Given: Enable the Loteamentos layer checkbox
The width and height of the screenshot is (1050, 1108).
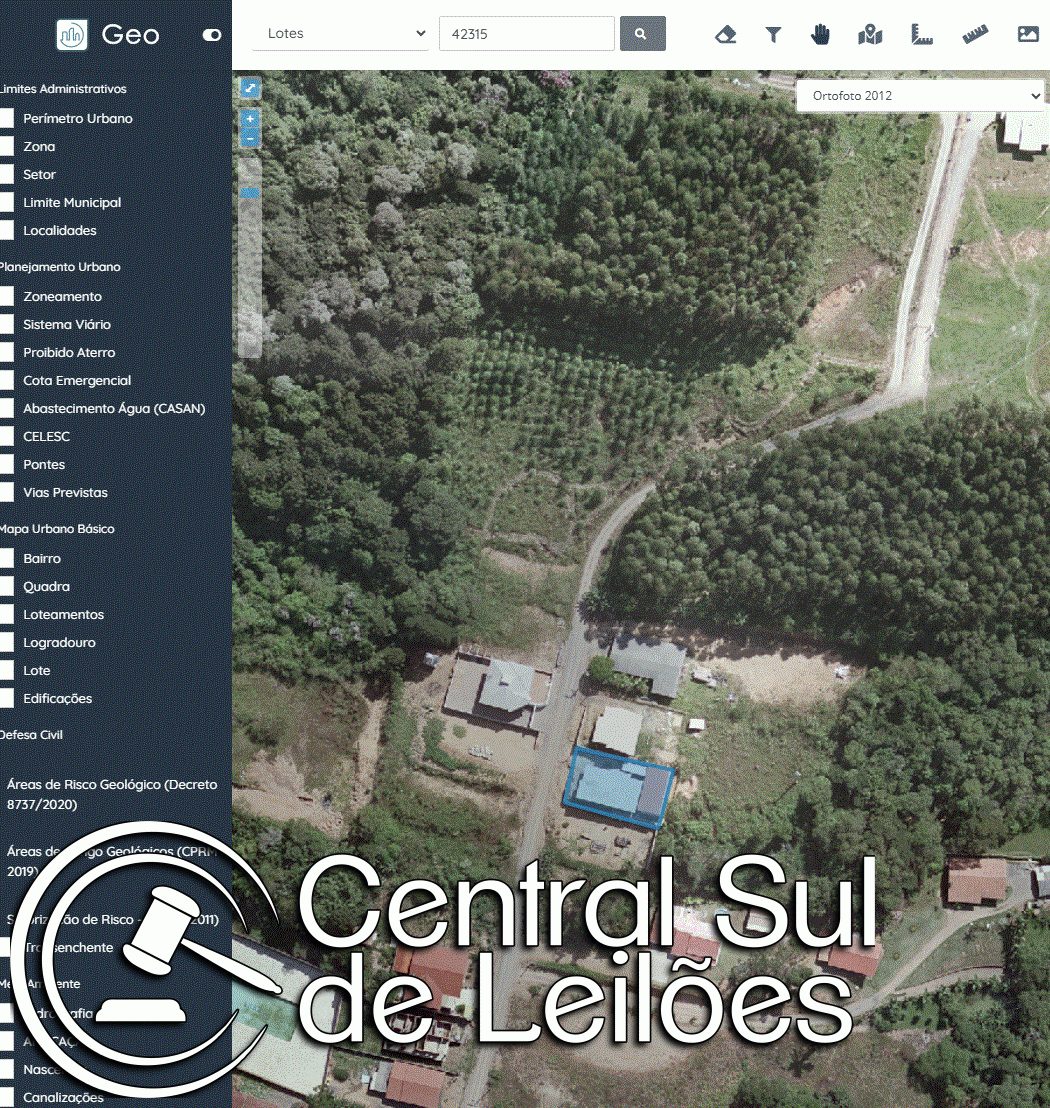Looking at the screenshot, I should (x=6, y=614).
